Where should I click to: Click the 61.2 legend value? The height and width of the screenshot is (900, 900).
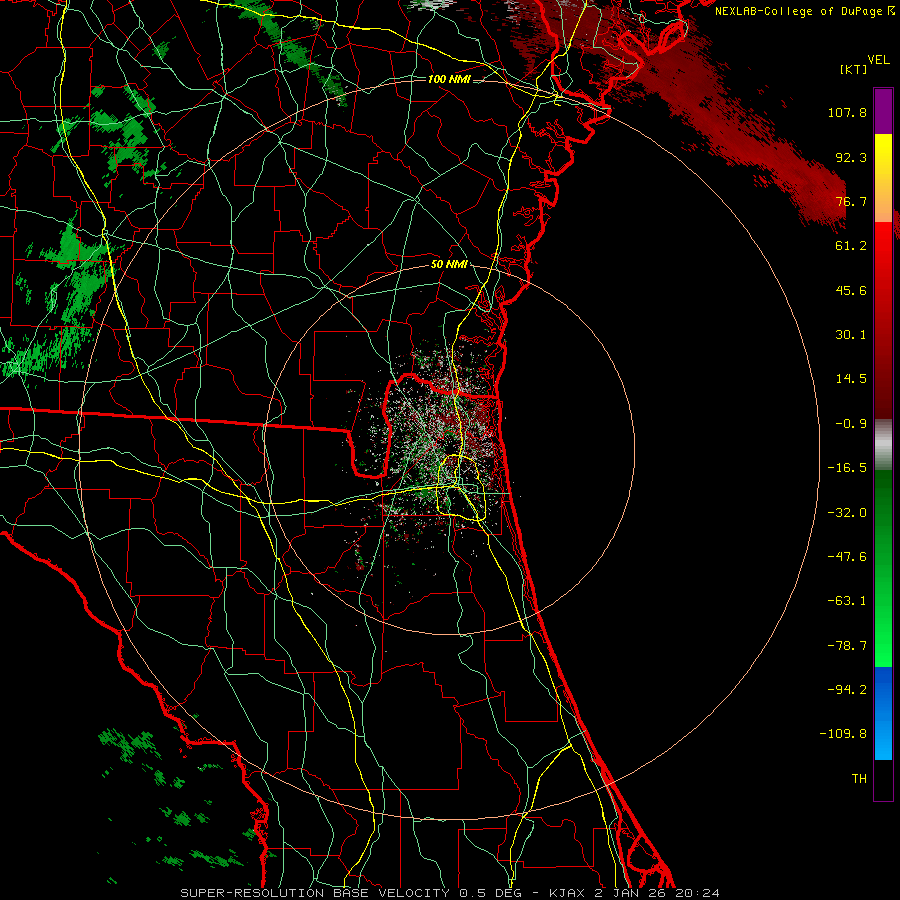[x=851, y=246]
